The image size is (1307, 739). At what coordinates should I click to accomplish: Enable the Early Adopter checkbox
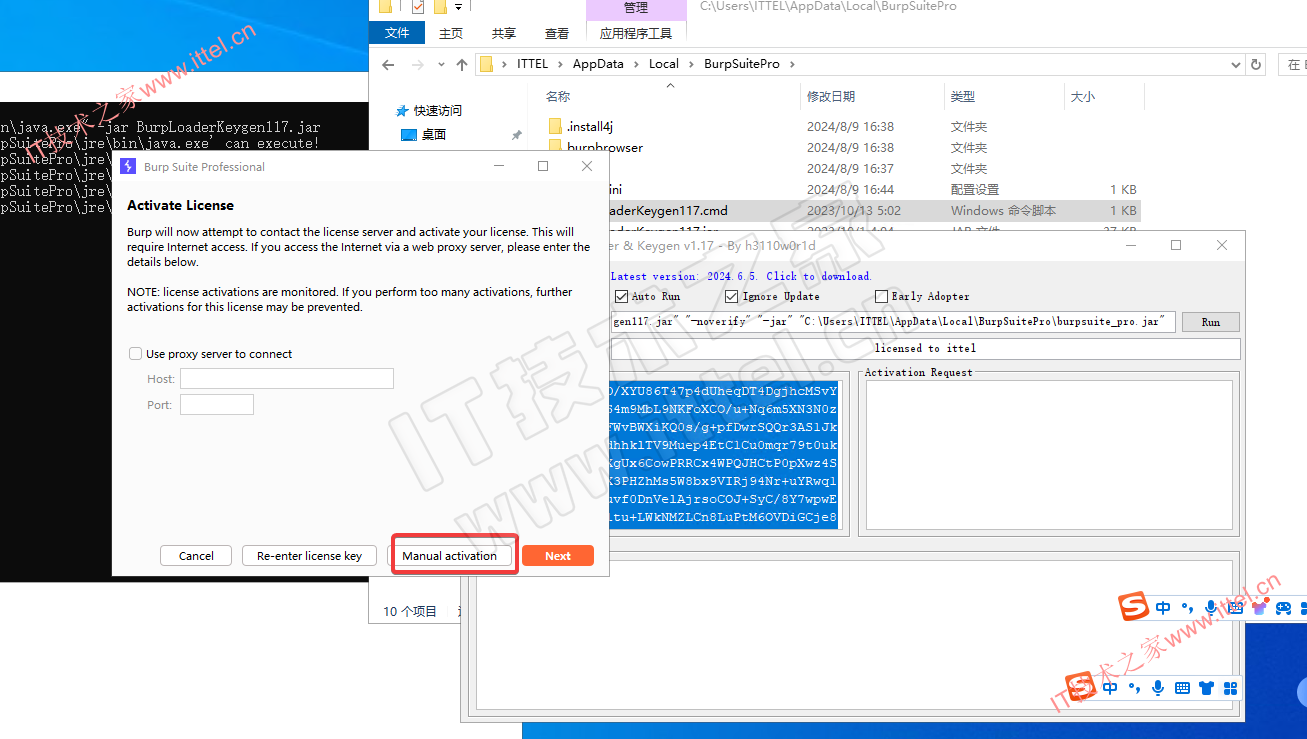coord(881,297)
